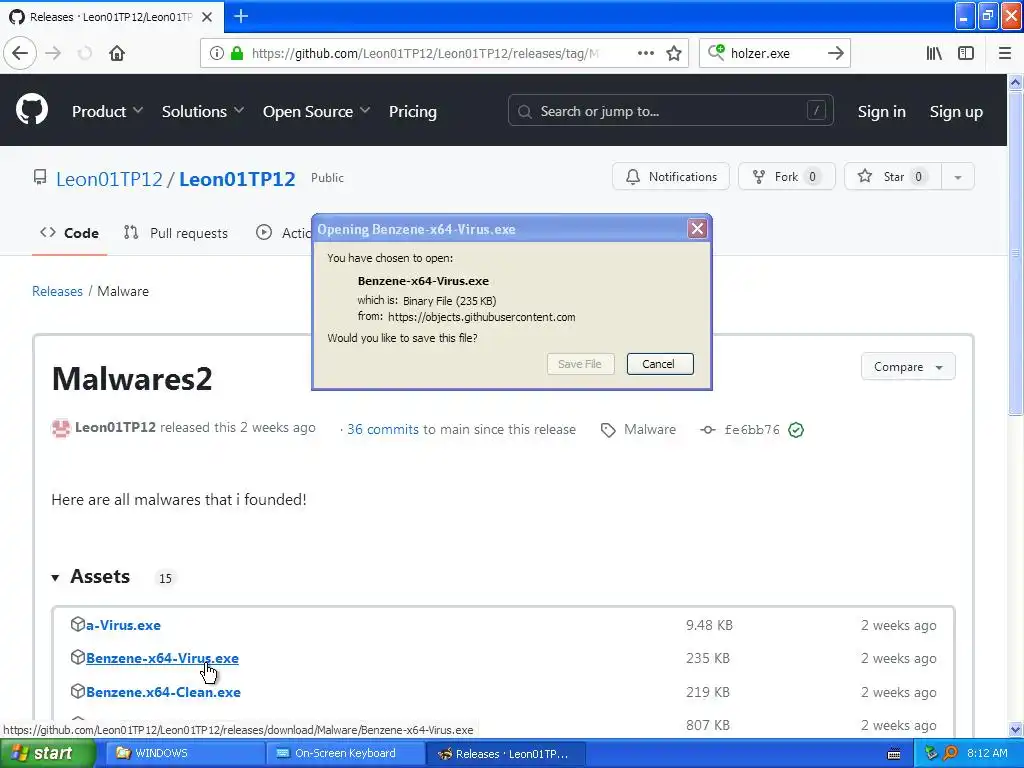Click the search arrow next to holzer.exe

tap(835, 53)
